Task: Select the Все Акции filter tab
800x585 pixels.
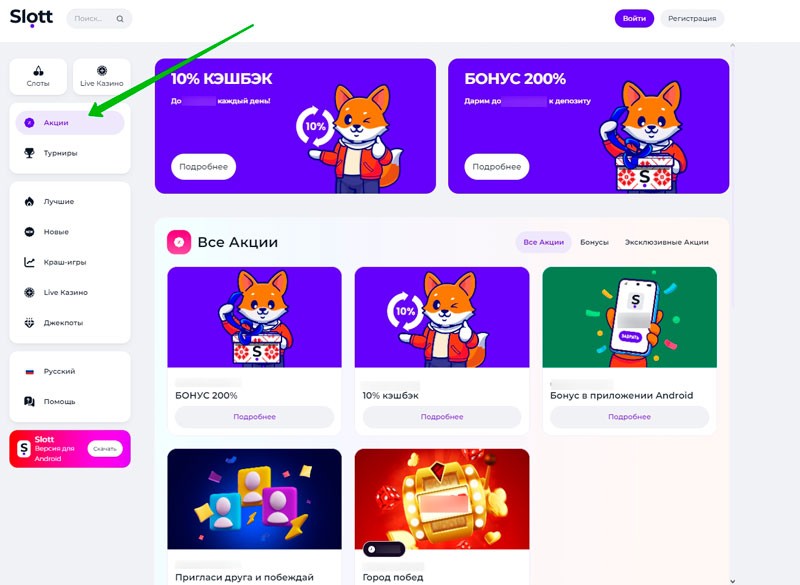Action: (x=543, y=242)
